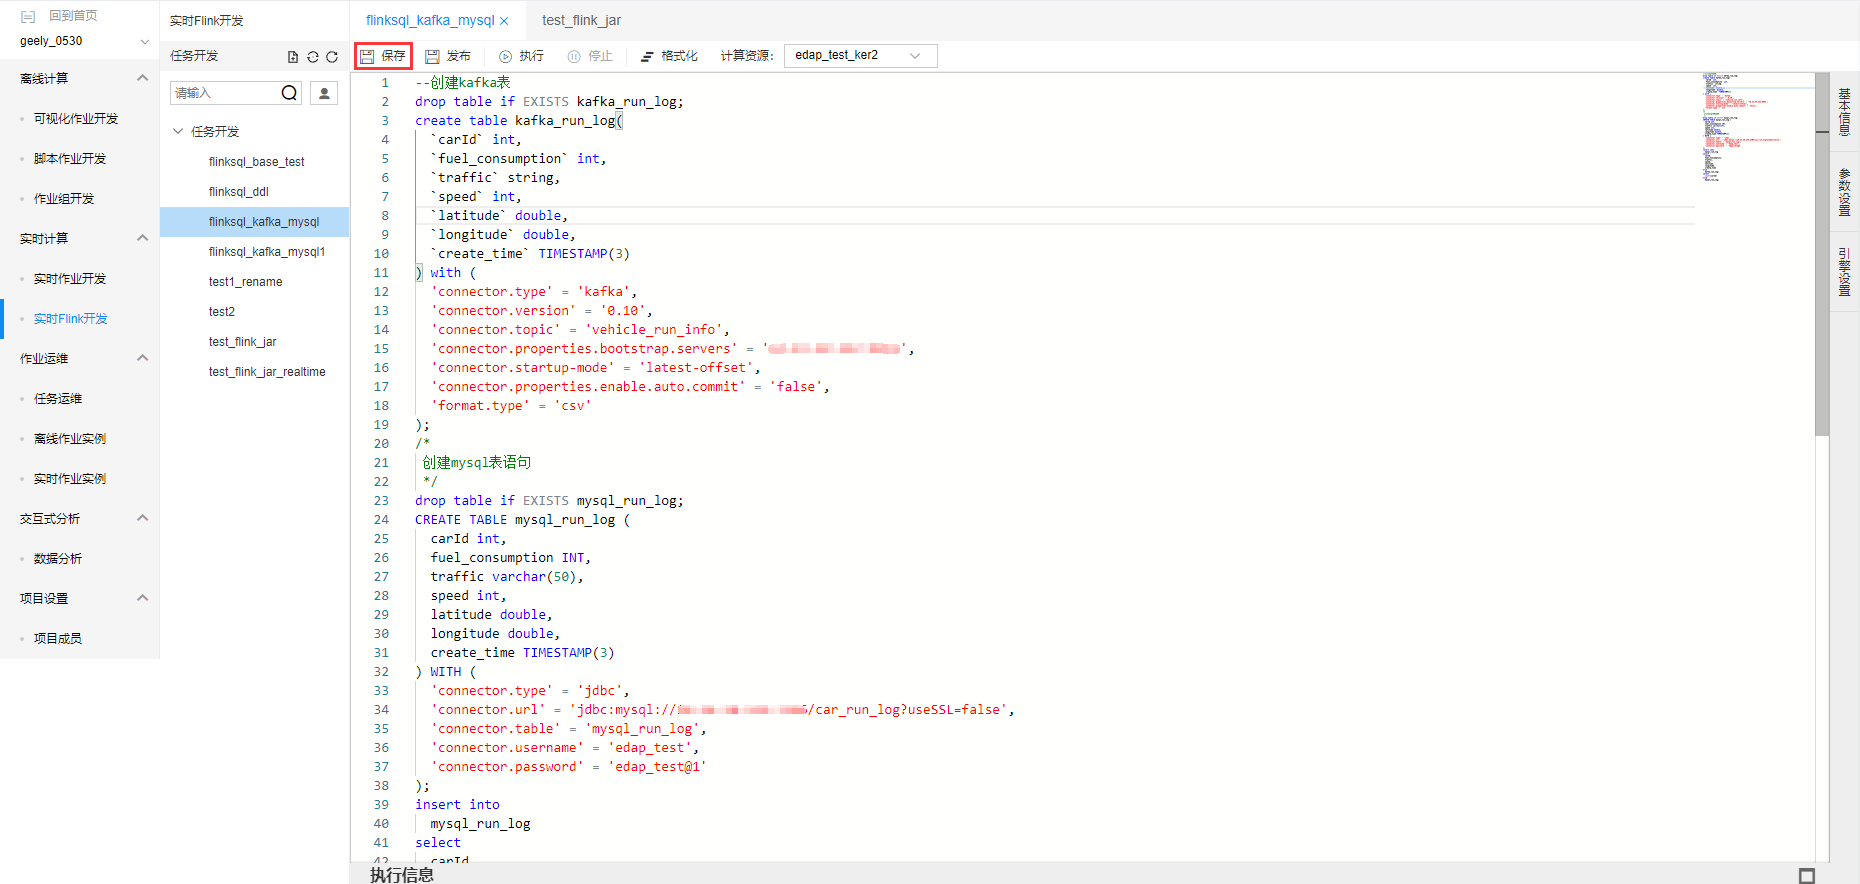Click the refresh icon in 任务开发 header

point(332,57)
